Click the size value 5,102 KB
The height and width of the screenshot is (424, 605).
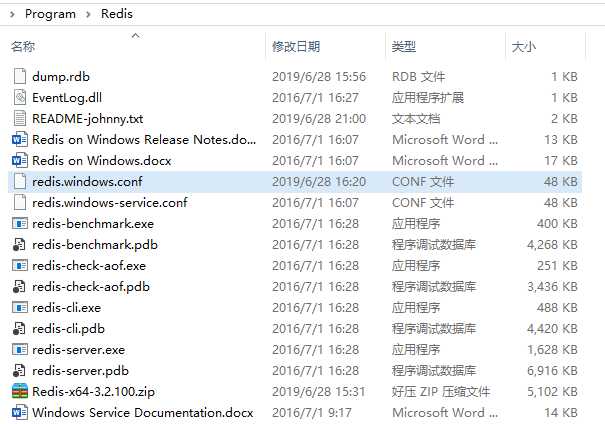[x=553, y=392]
